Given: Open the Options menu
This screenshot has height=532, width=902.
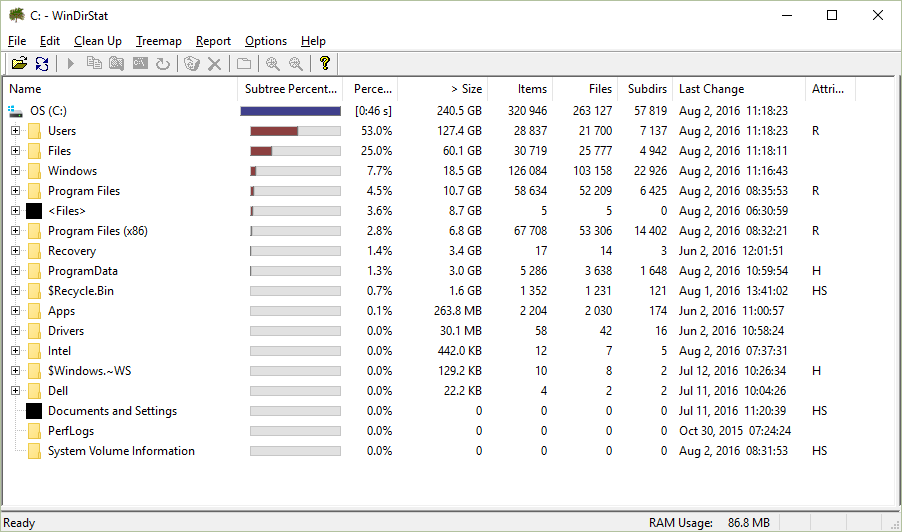Looking at the screenshot, I should [266, 41].
